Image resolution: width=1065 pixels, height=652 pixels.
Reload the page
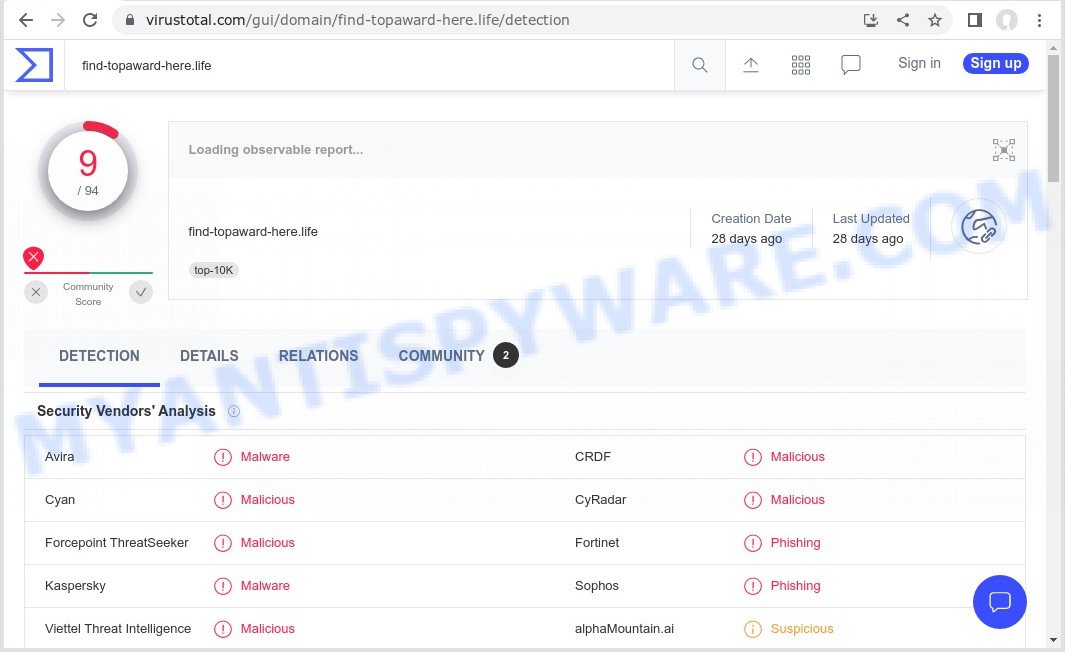(90, 20)
